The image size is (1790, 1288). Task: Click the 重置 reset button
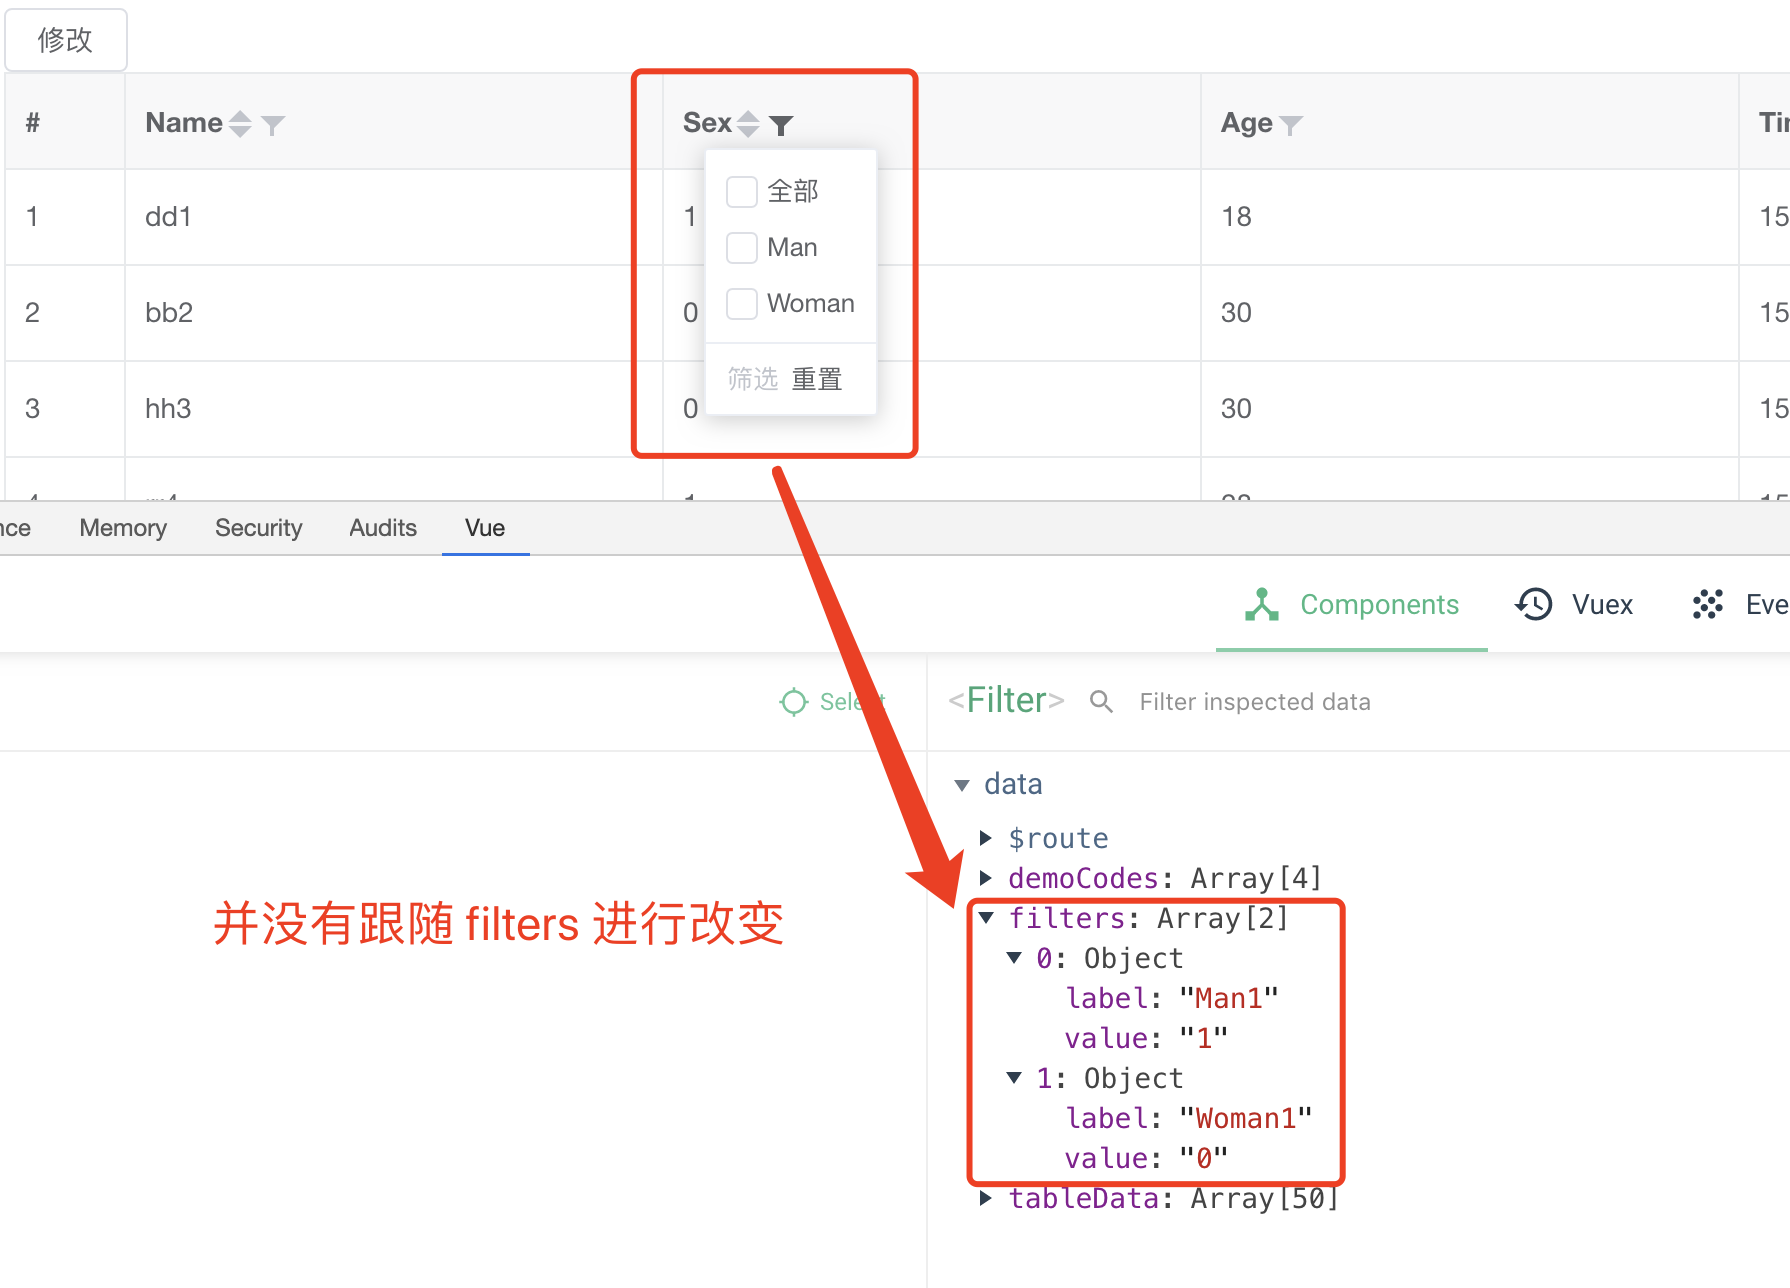coord(816,378)
